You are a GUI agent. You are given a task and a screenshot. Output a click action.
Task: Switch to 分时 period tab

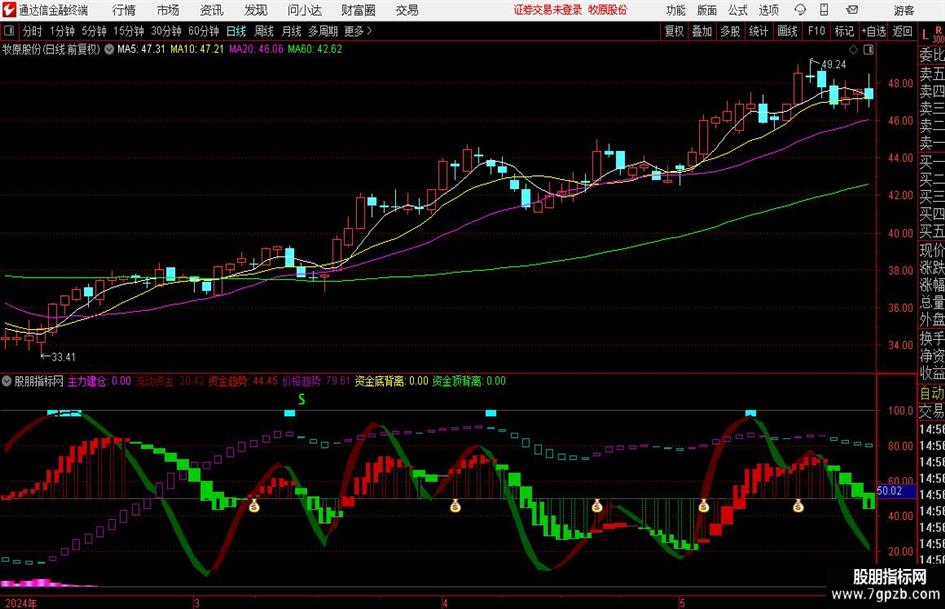(x=33, y=31)
